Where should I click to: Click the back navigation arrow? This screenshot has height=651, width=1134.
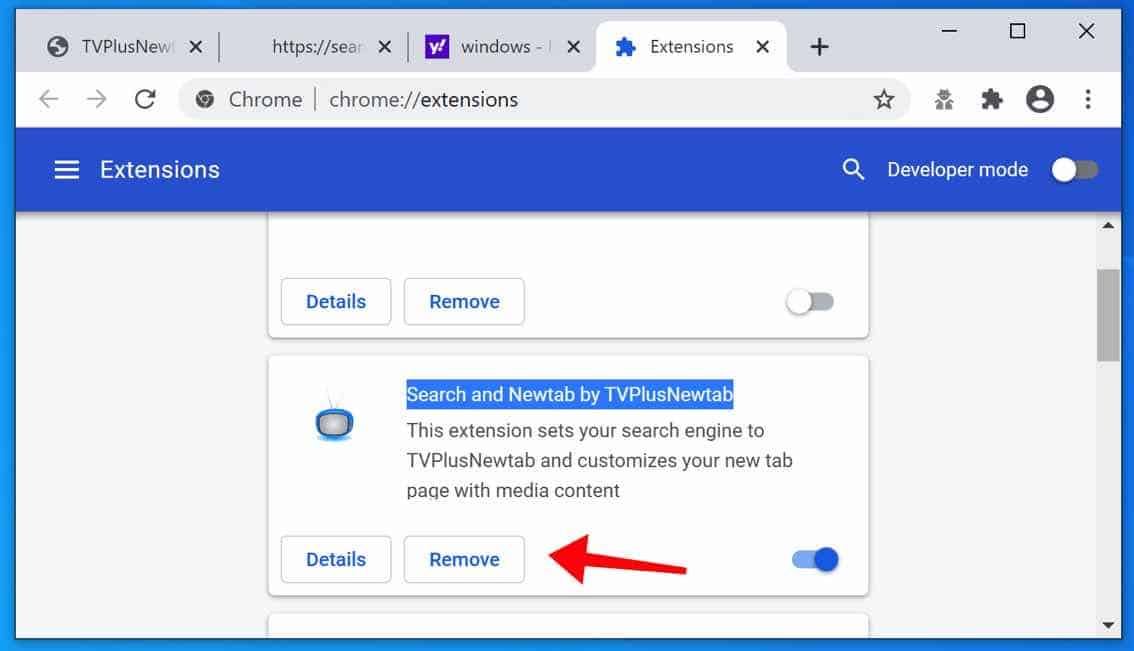pyautogui.click(x=48, y=99)
